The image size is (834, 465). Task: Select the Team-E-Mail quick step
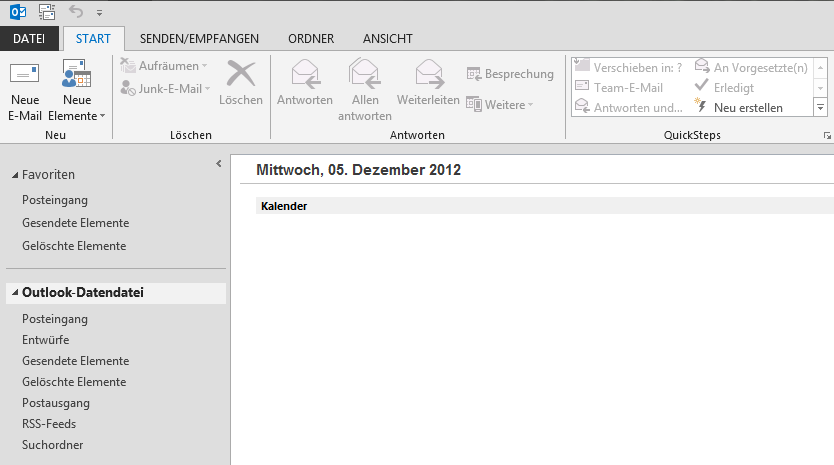pyautogui.click(x=620, y=87)
